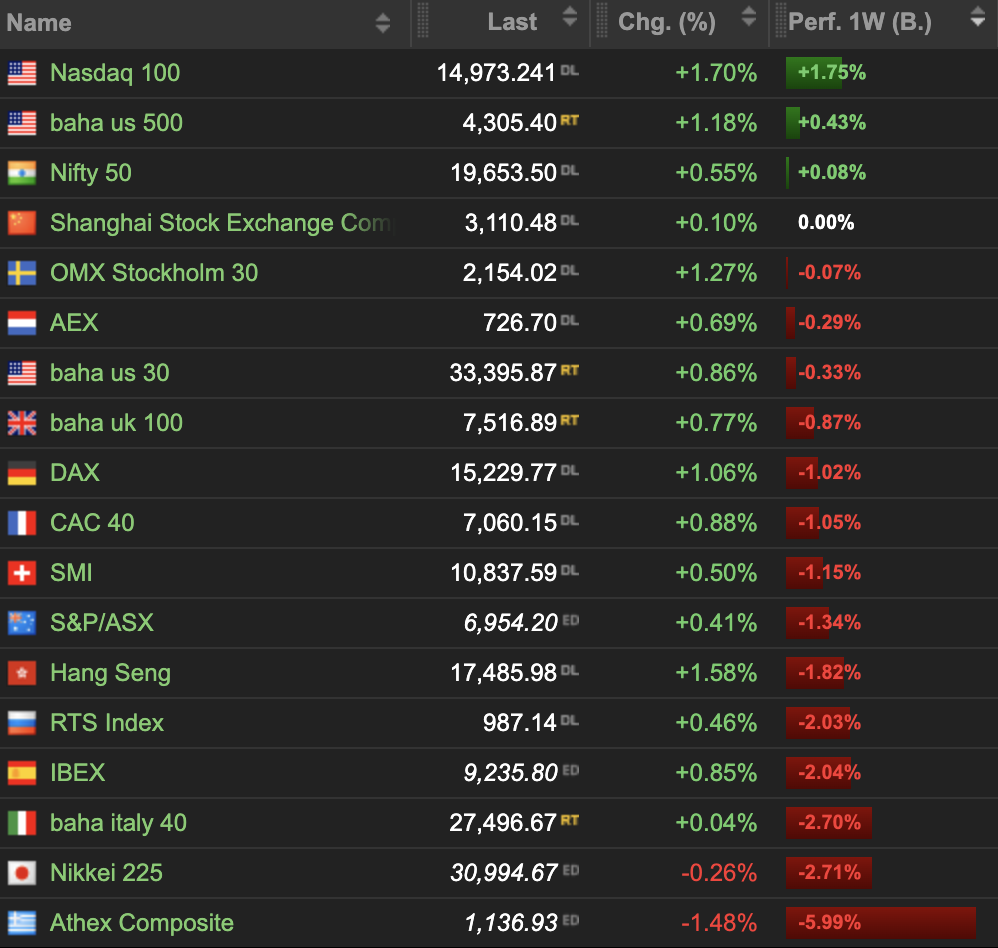Sort by Last price using its arrows
Viewport: 998px width, 948px height.
coord(570,17)
